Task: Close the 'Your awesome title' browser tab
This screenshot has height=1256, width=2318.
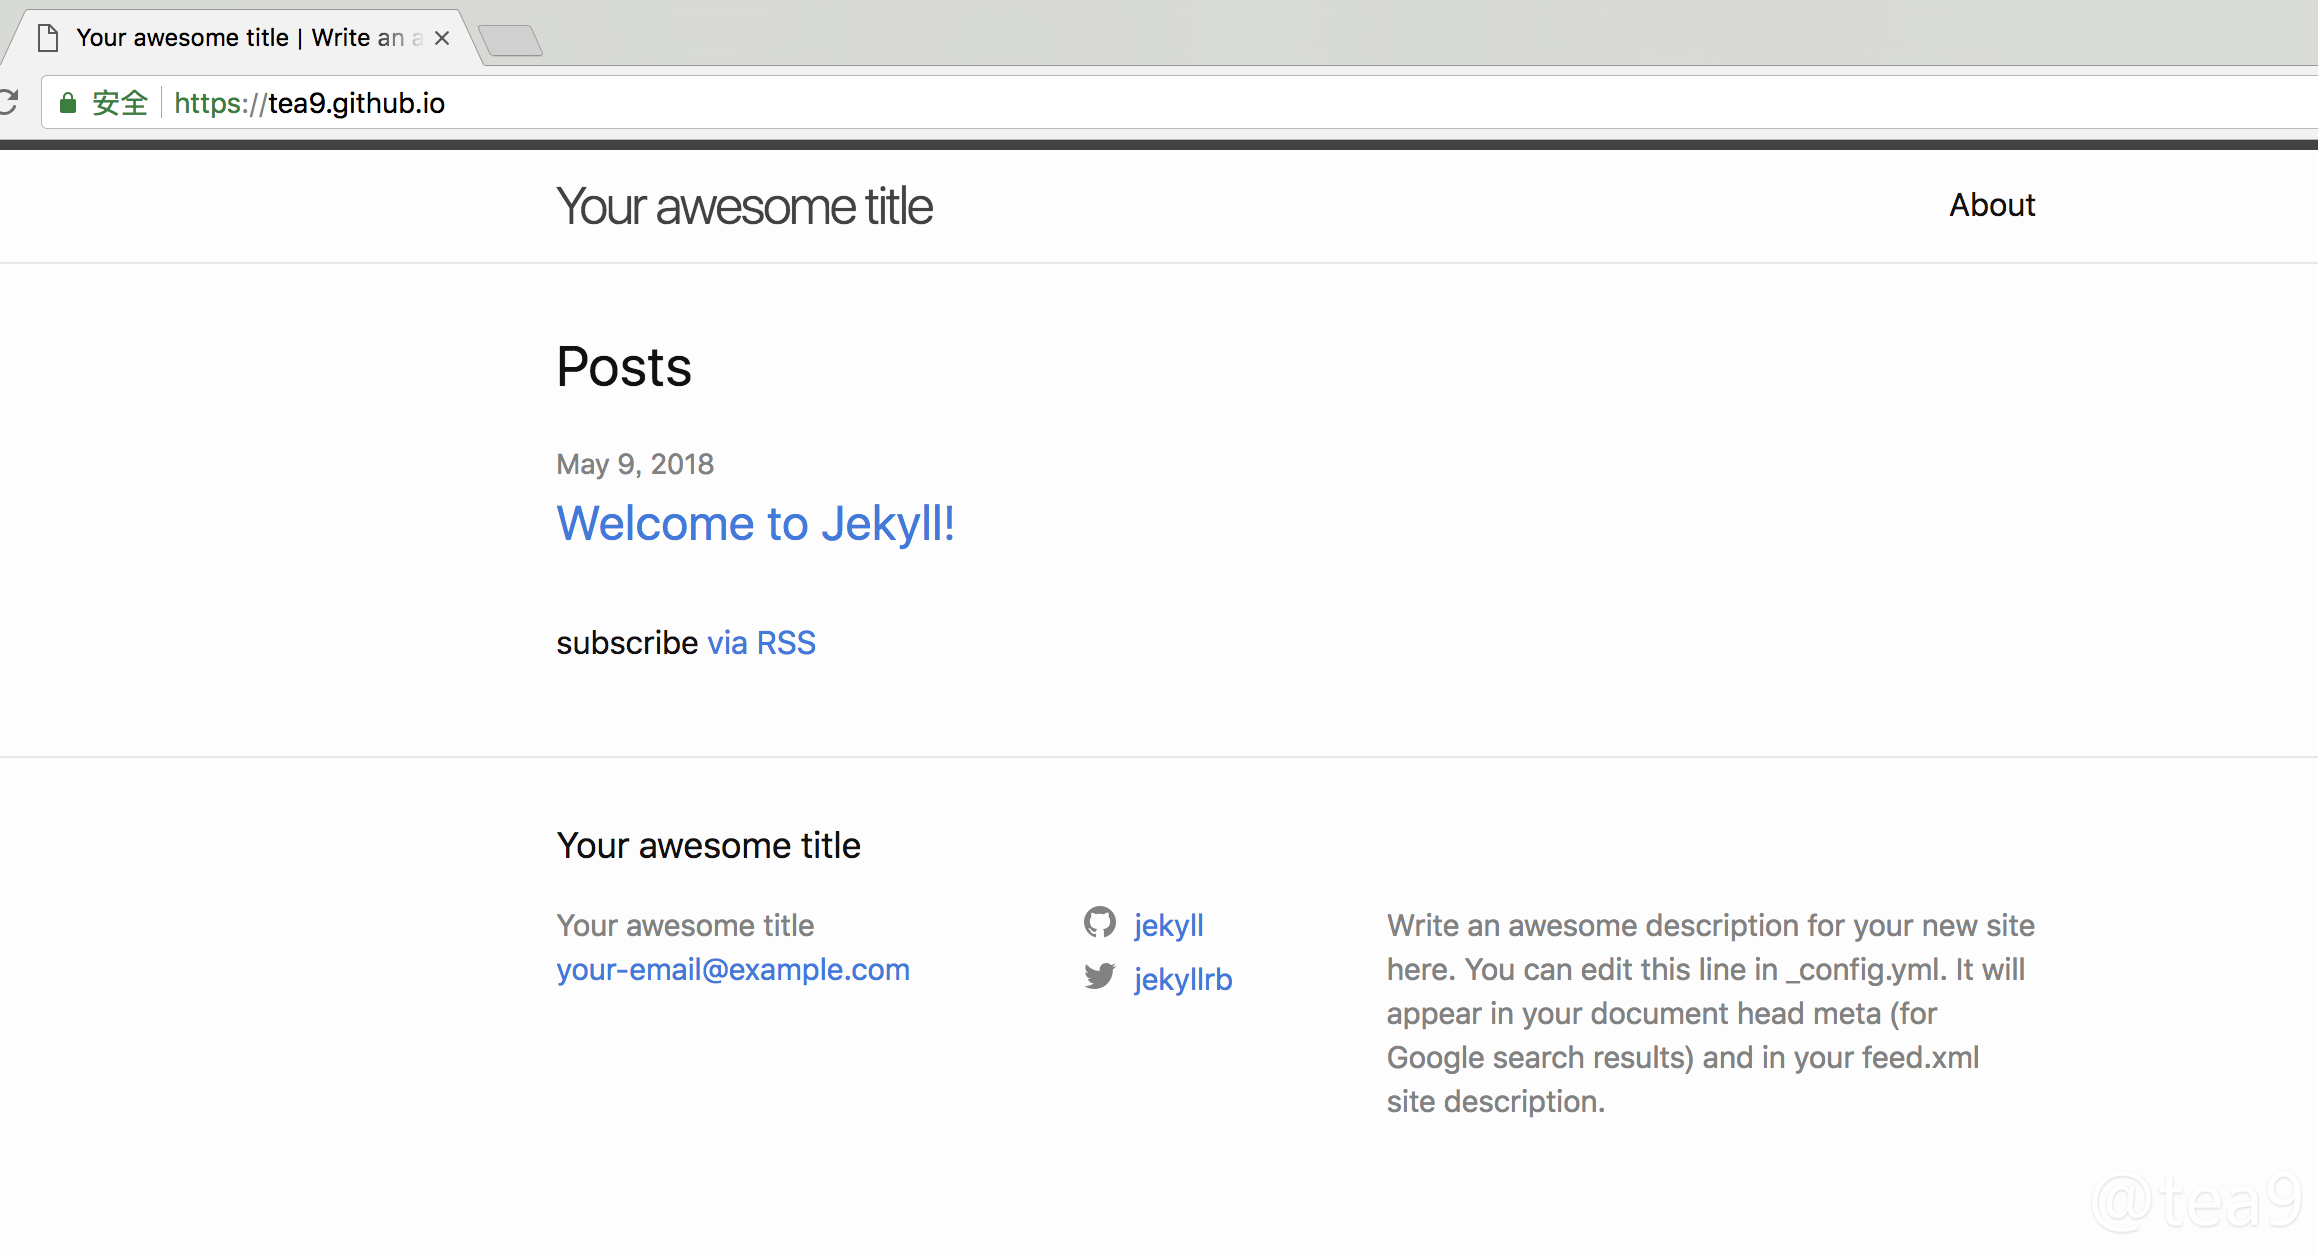Action: tap(442, 38)
